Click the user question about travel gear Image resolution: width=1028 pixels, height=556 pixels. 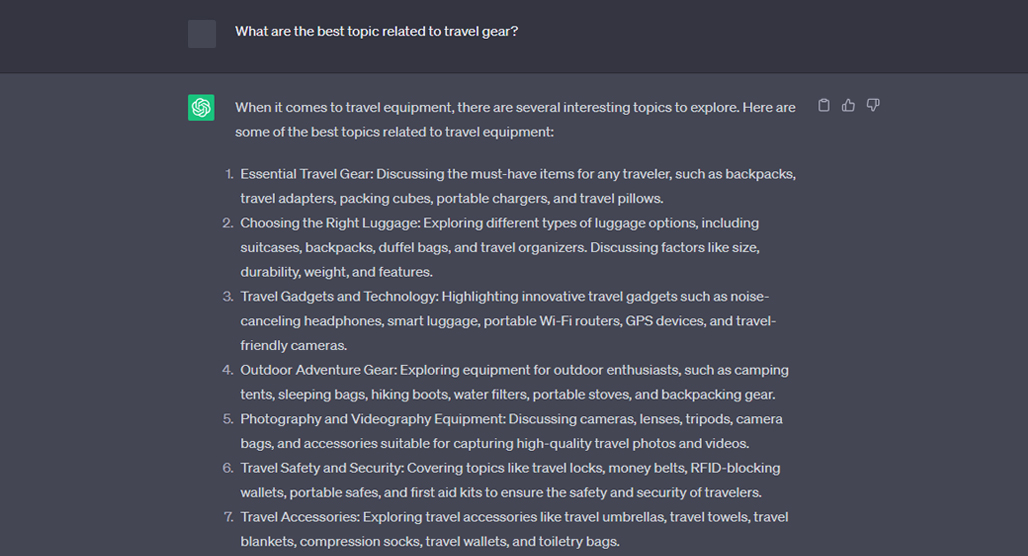pos(376,31)
